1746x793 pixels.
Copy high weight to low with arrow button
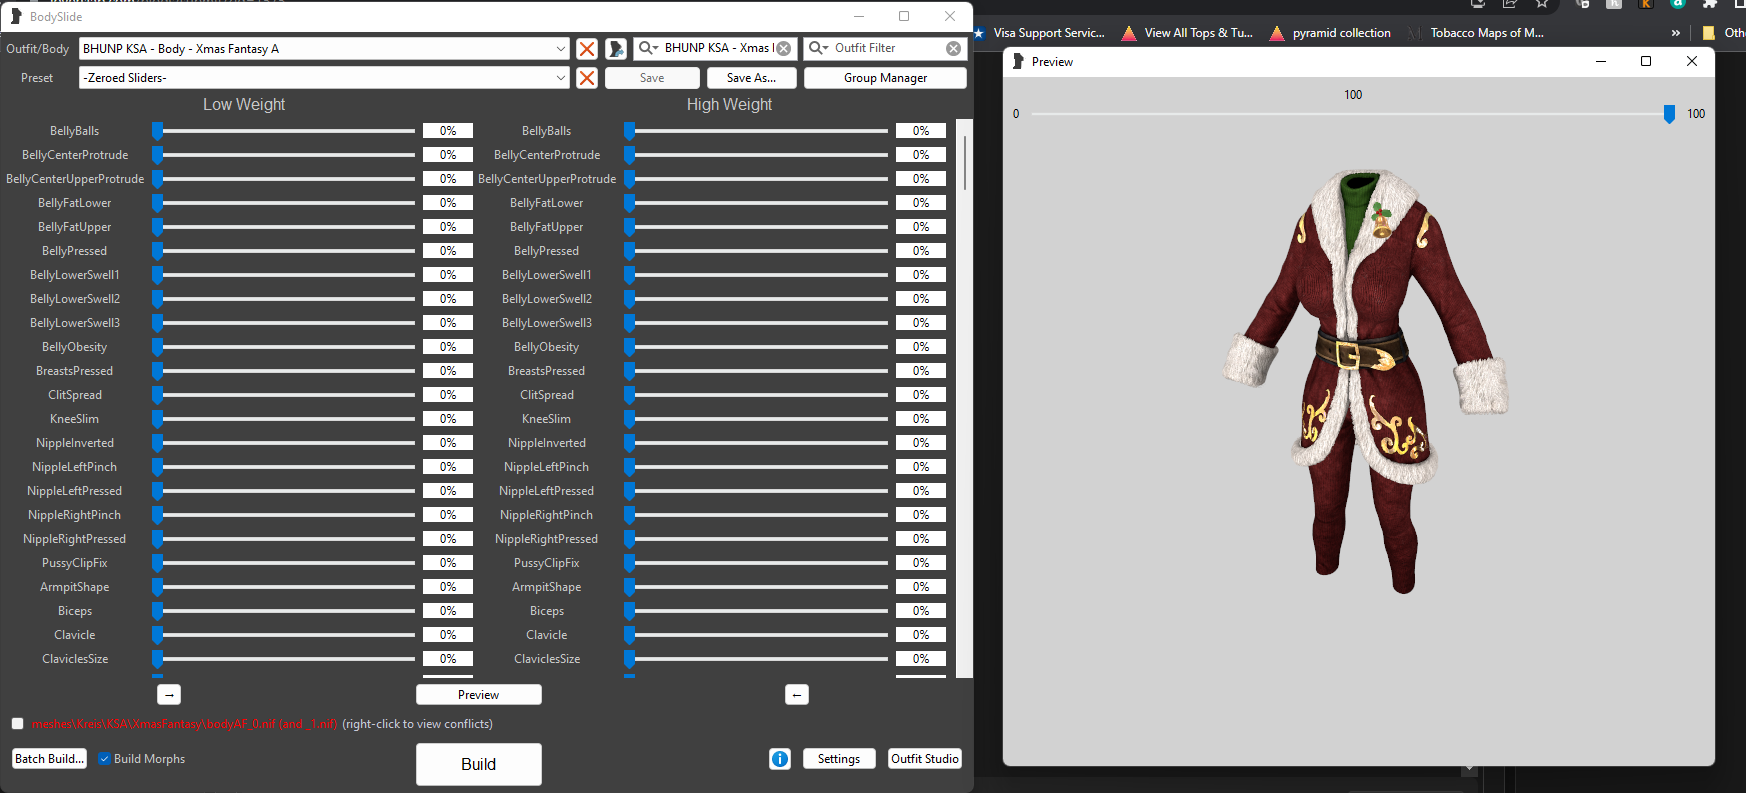tap(797, 694)
